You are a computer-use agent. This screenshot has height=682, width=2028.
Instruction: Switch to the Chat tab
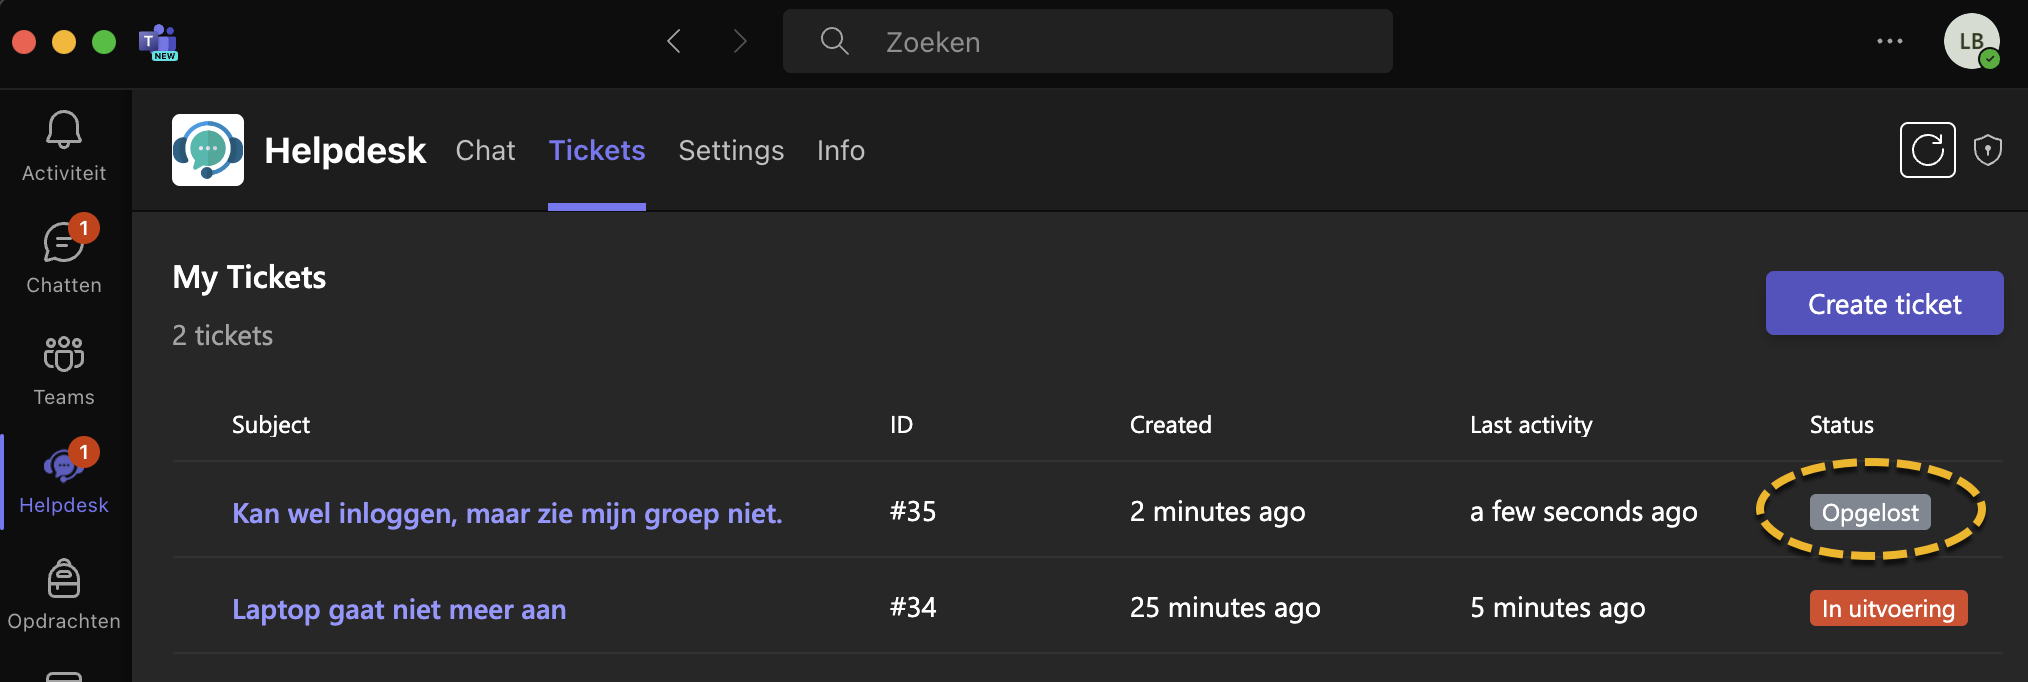tap(485, 150)
